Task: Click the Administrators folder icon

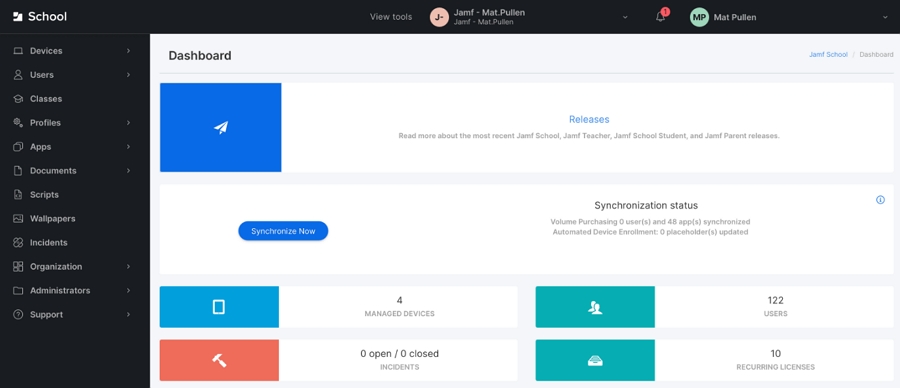Action: 18,290
